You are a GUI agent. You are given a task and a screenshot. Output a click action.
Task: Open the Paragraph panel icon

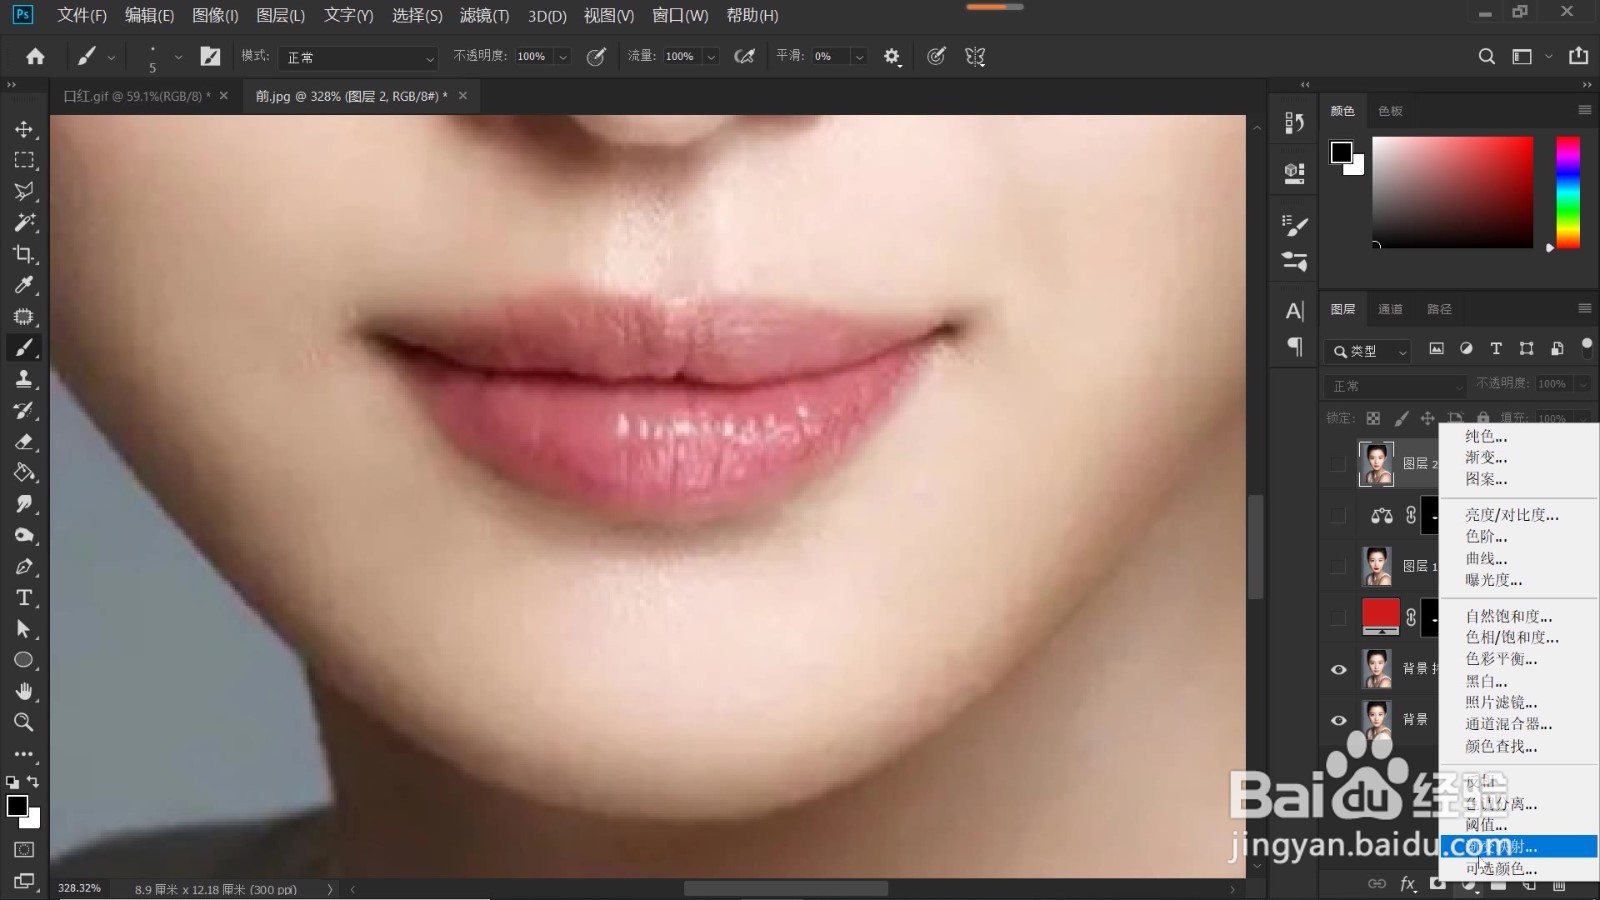click(x=1294, y=347)
